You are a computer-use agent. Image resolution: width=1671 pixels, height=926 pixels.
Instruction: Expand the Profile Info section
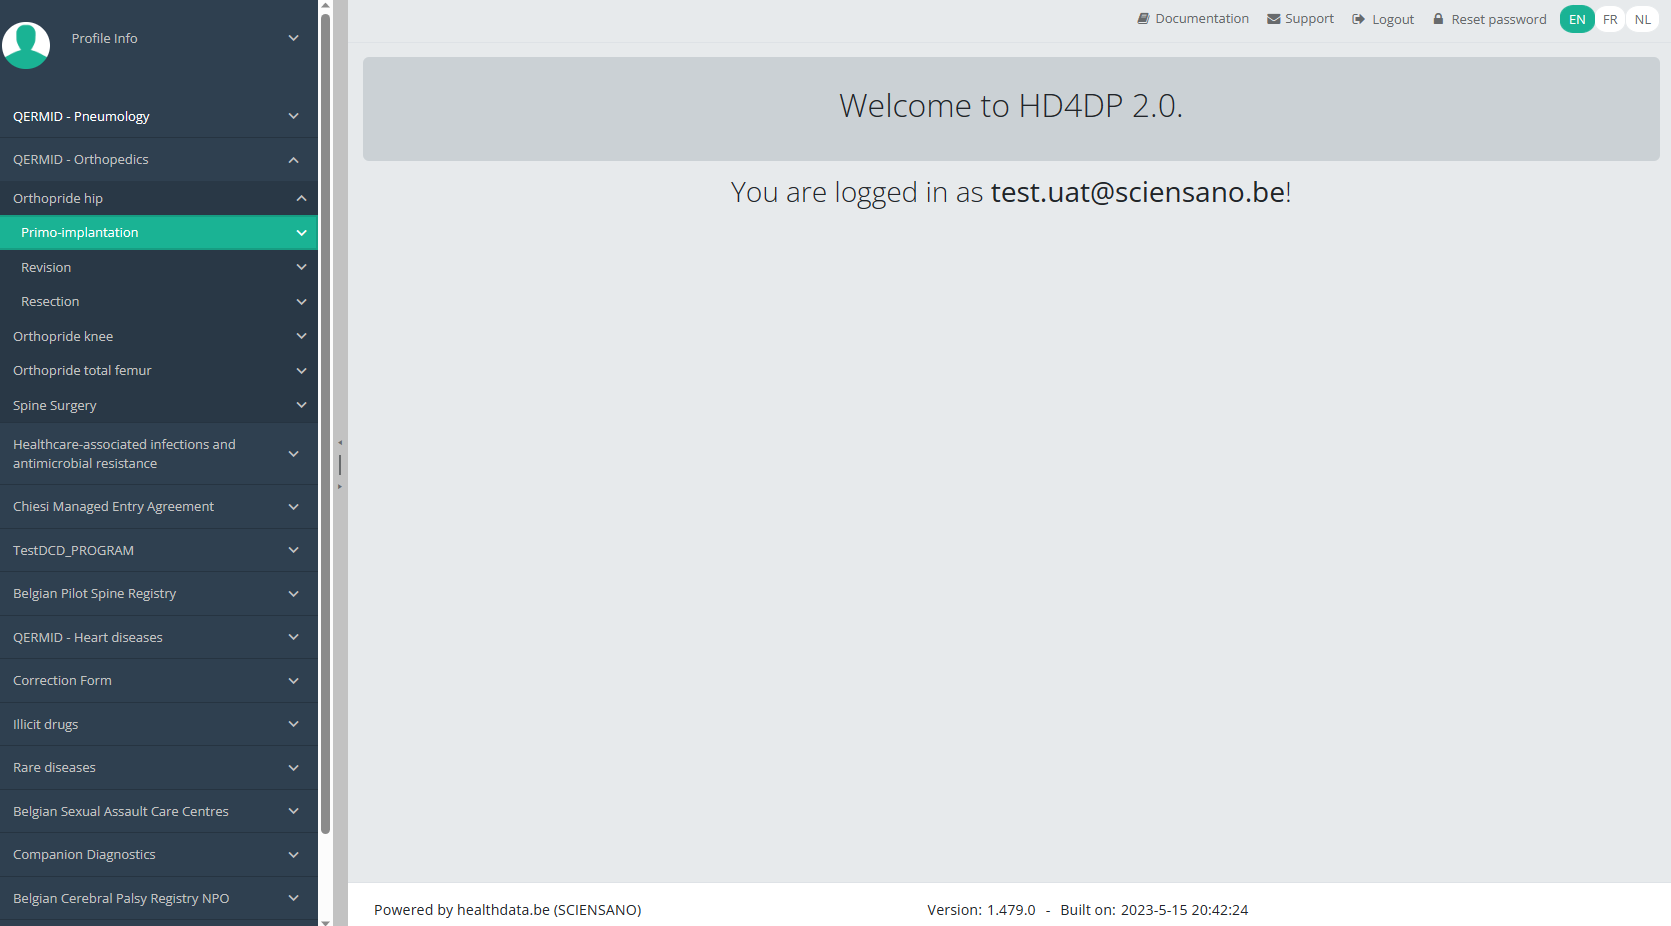(293, 38)
